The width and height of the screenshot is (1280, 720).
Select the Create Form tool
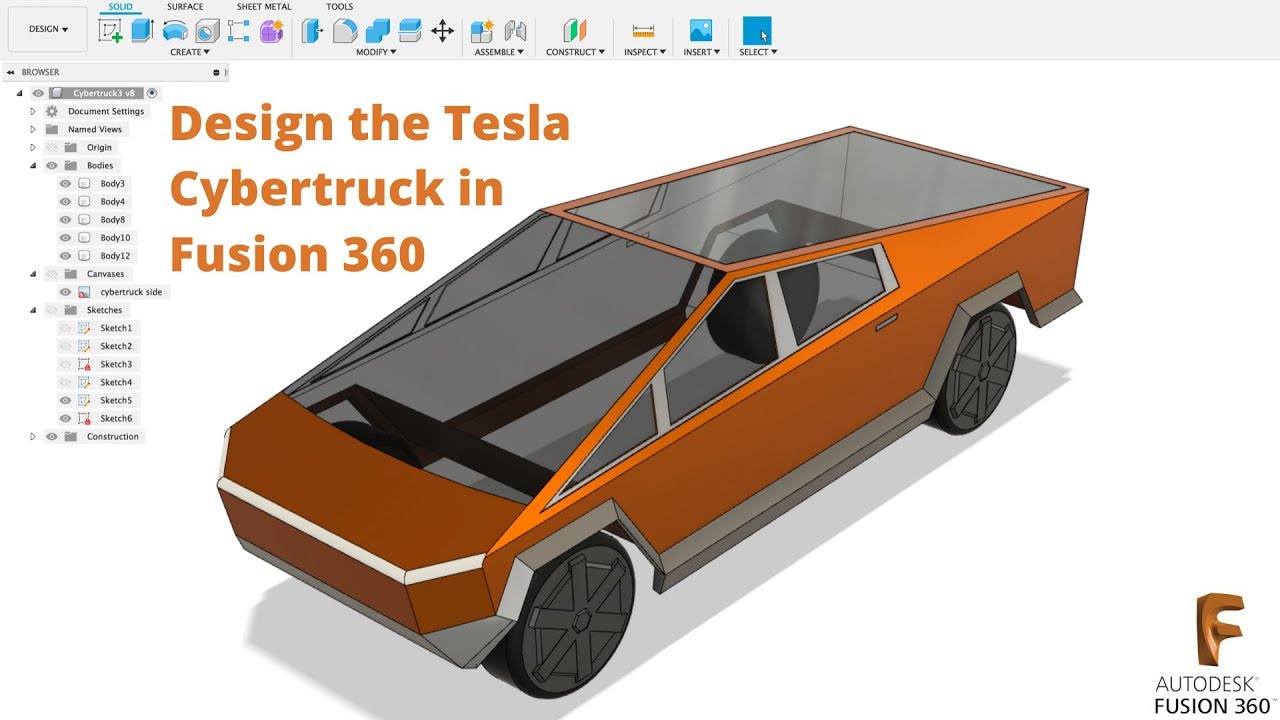point(272,31)
